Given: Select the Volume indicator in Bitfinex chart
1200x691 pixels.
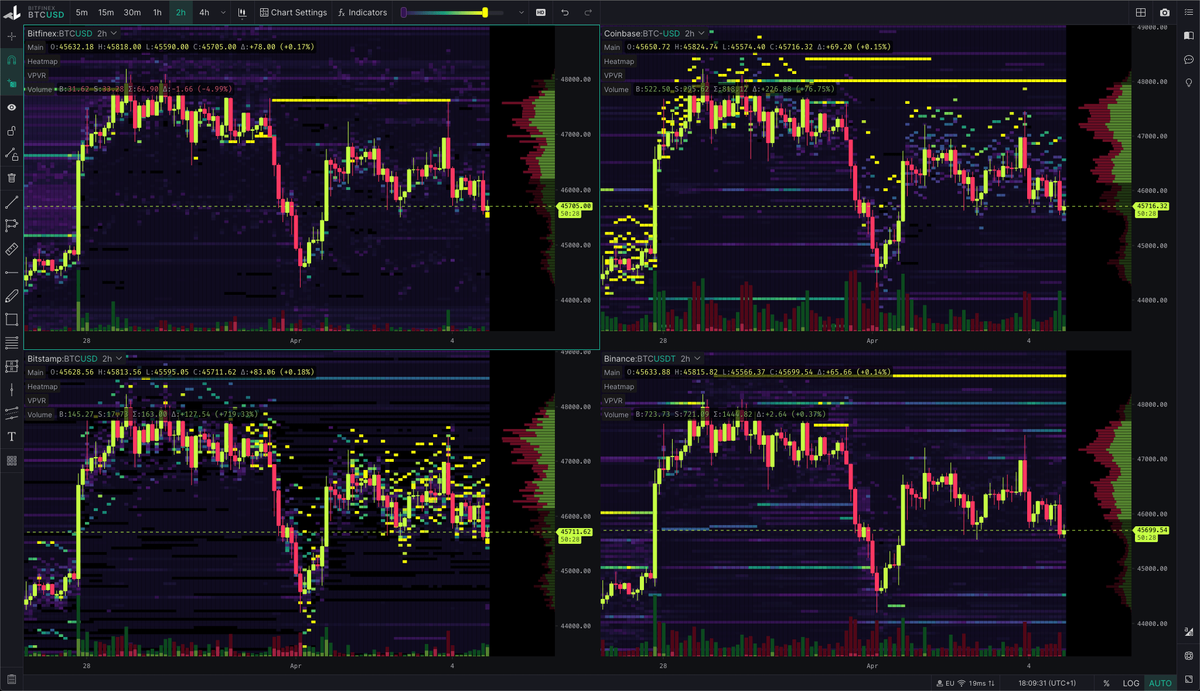Looking at the screenshot, I should coord(40,89).
